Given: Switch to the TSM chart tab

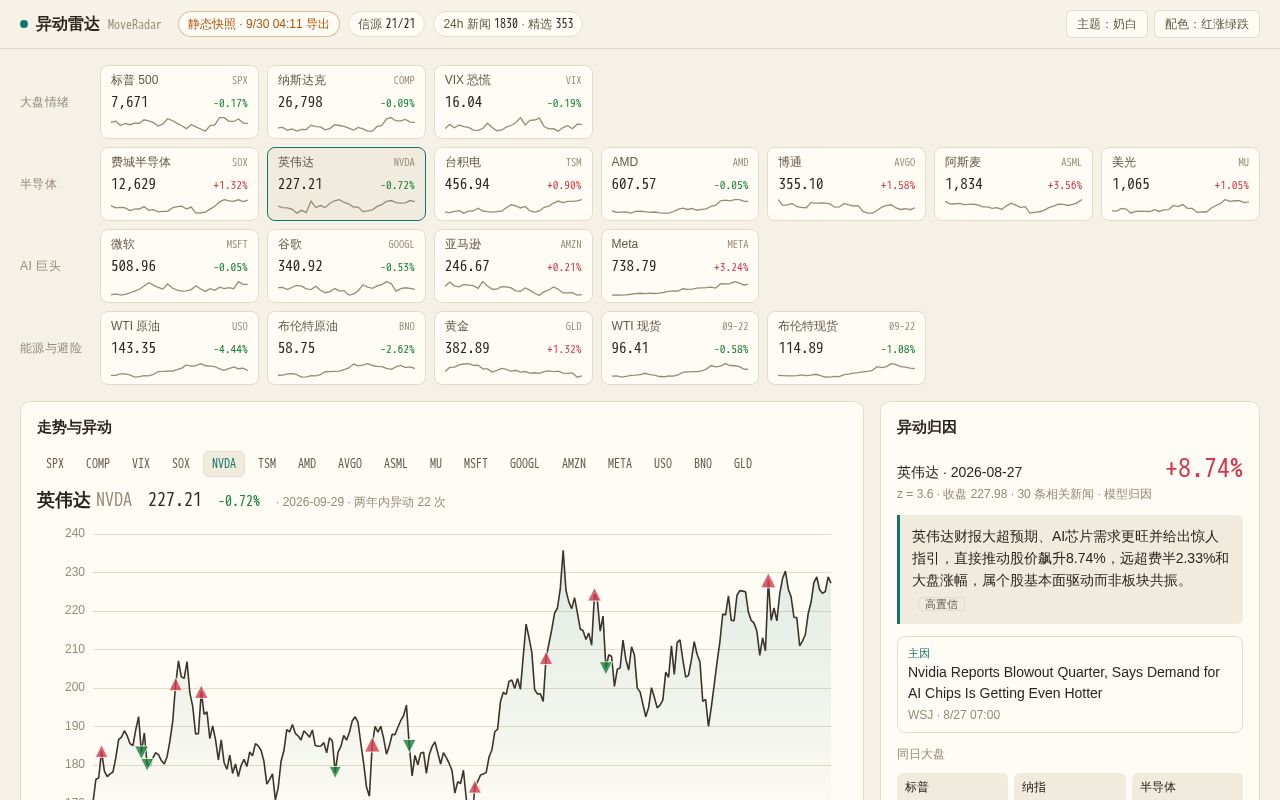Looking at the screenshot, I should [267, 464].
